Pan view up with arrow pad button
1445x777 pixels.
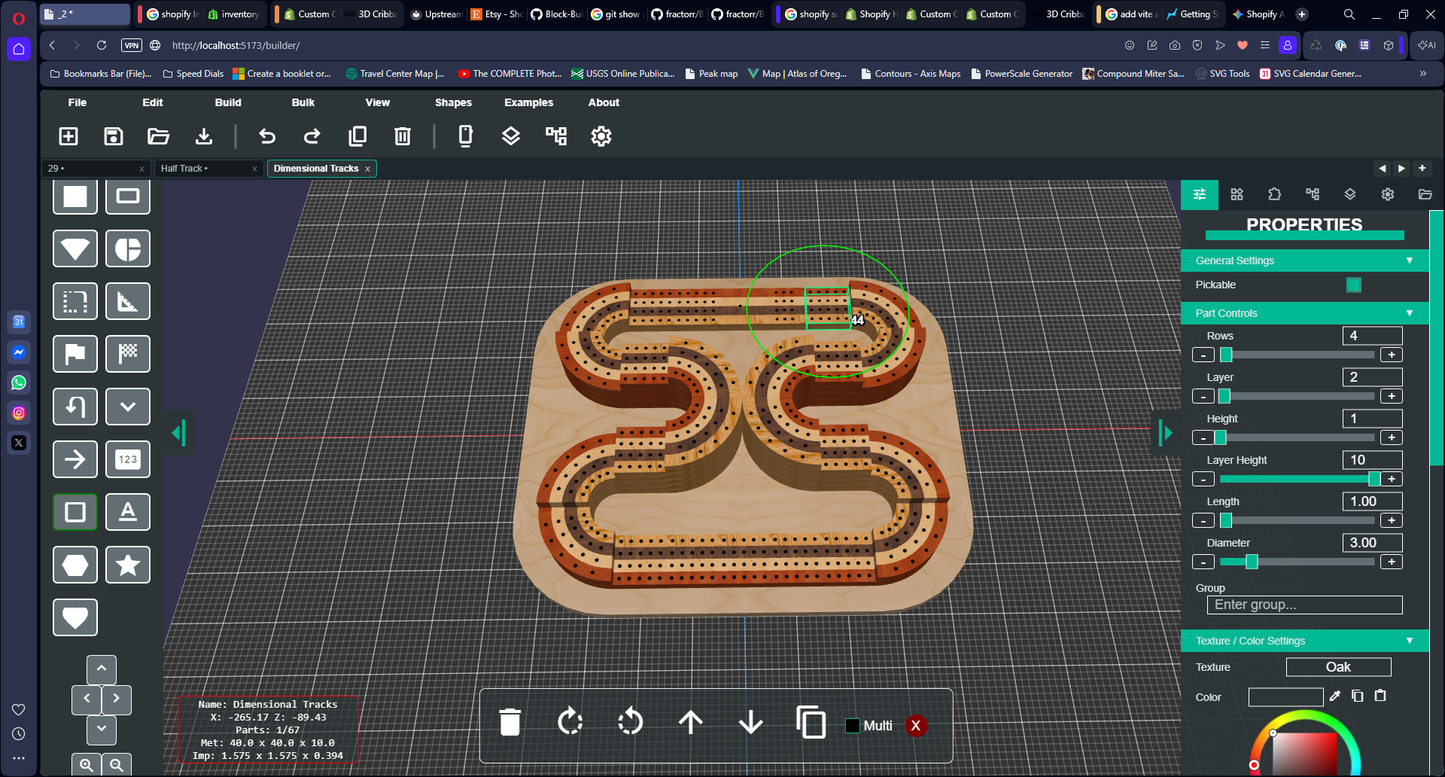(101, 669)
